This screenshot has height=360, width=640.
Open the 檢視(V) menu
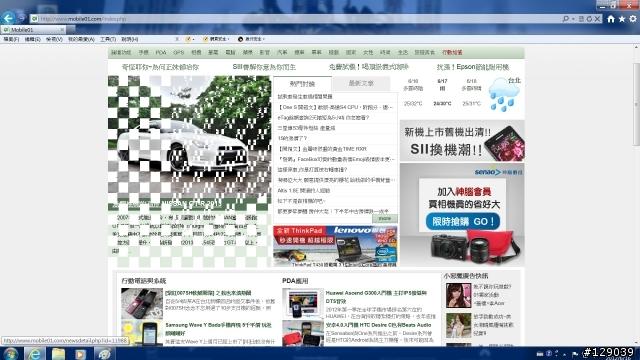(54, 39)
